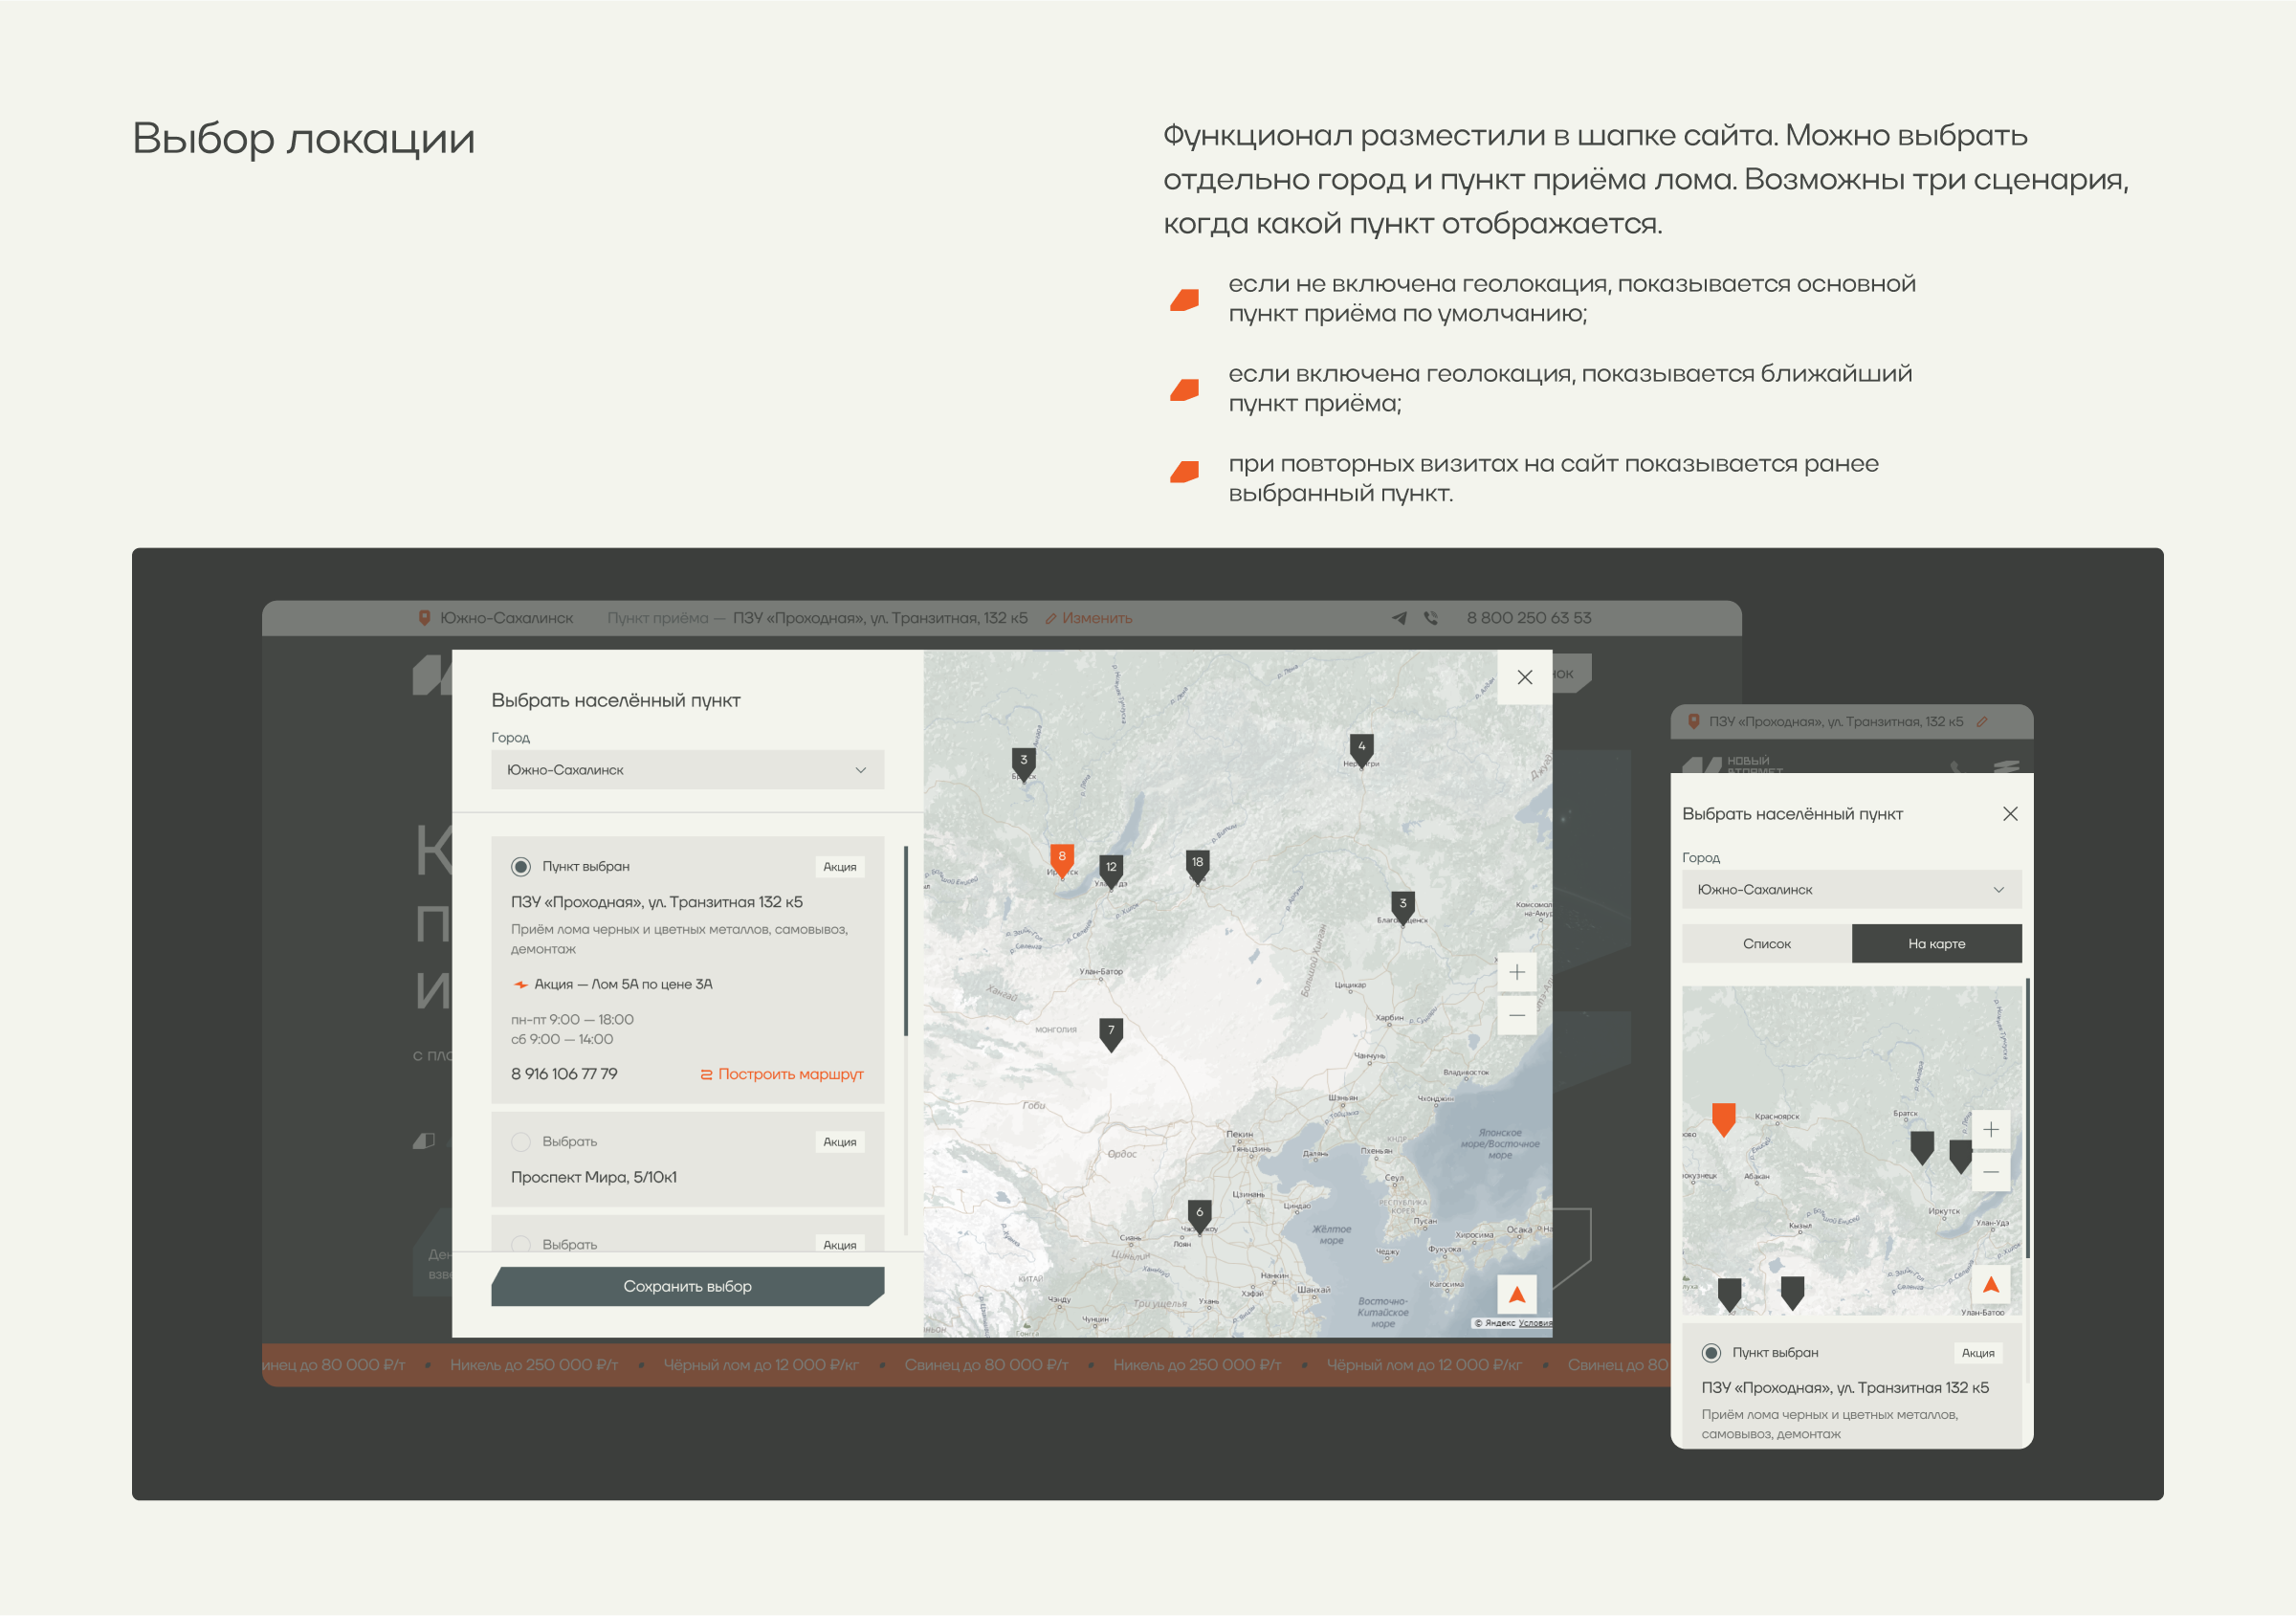
Task: Zoom in on the large desktop map
Action: pyautogui.click(x=1516, y=973)
